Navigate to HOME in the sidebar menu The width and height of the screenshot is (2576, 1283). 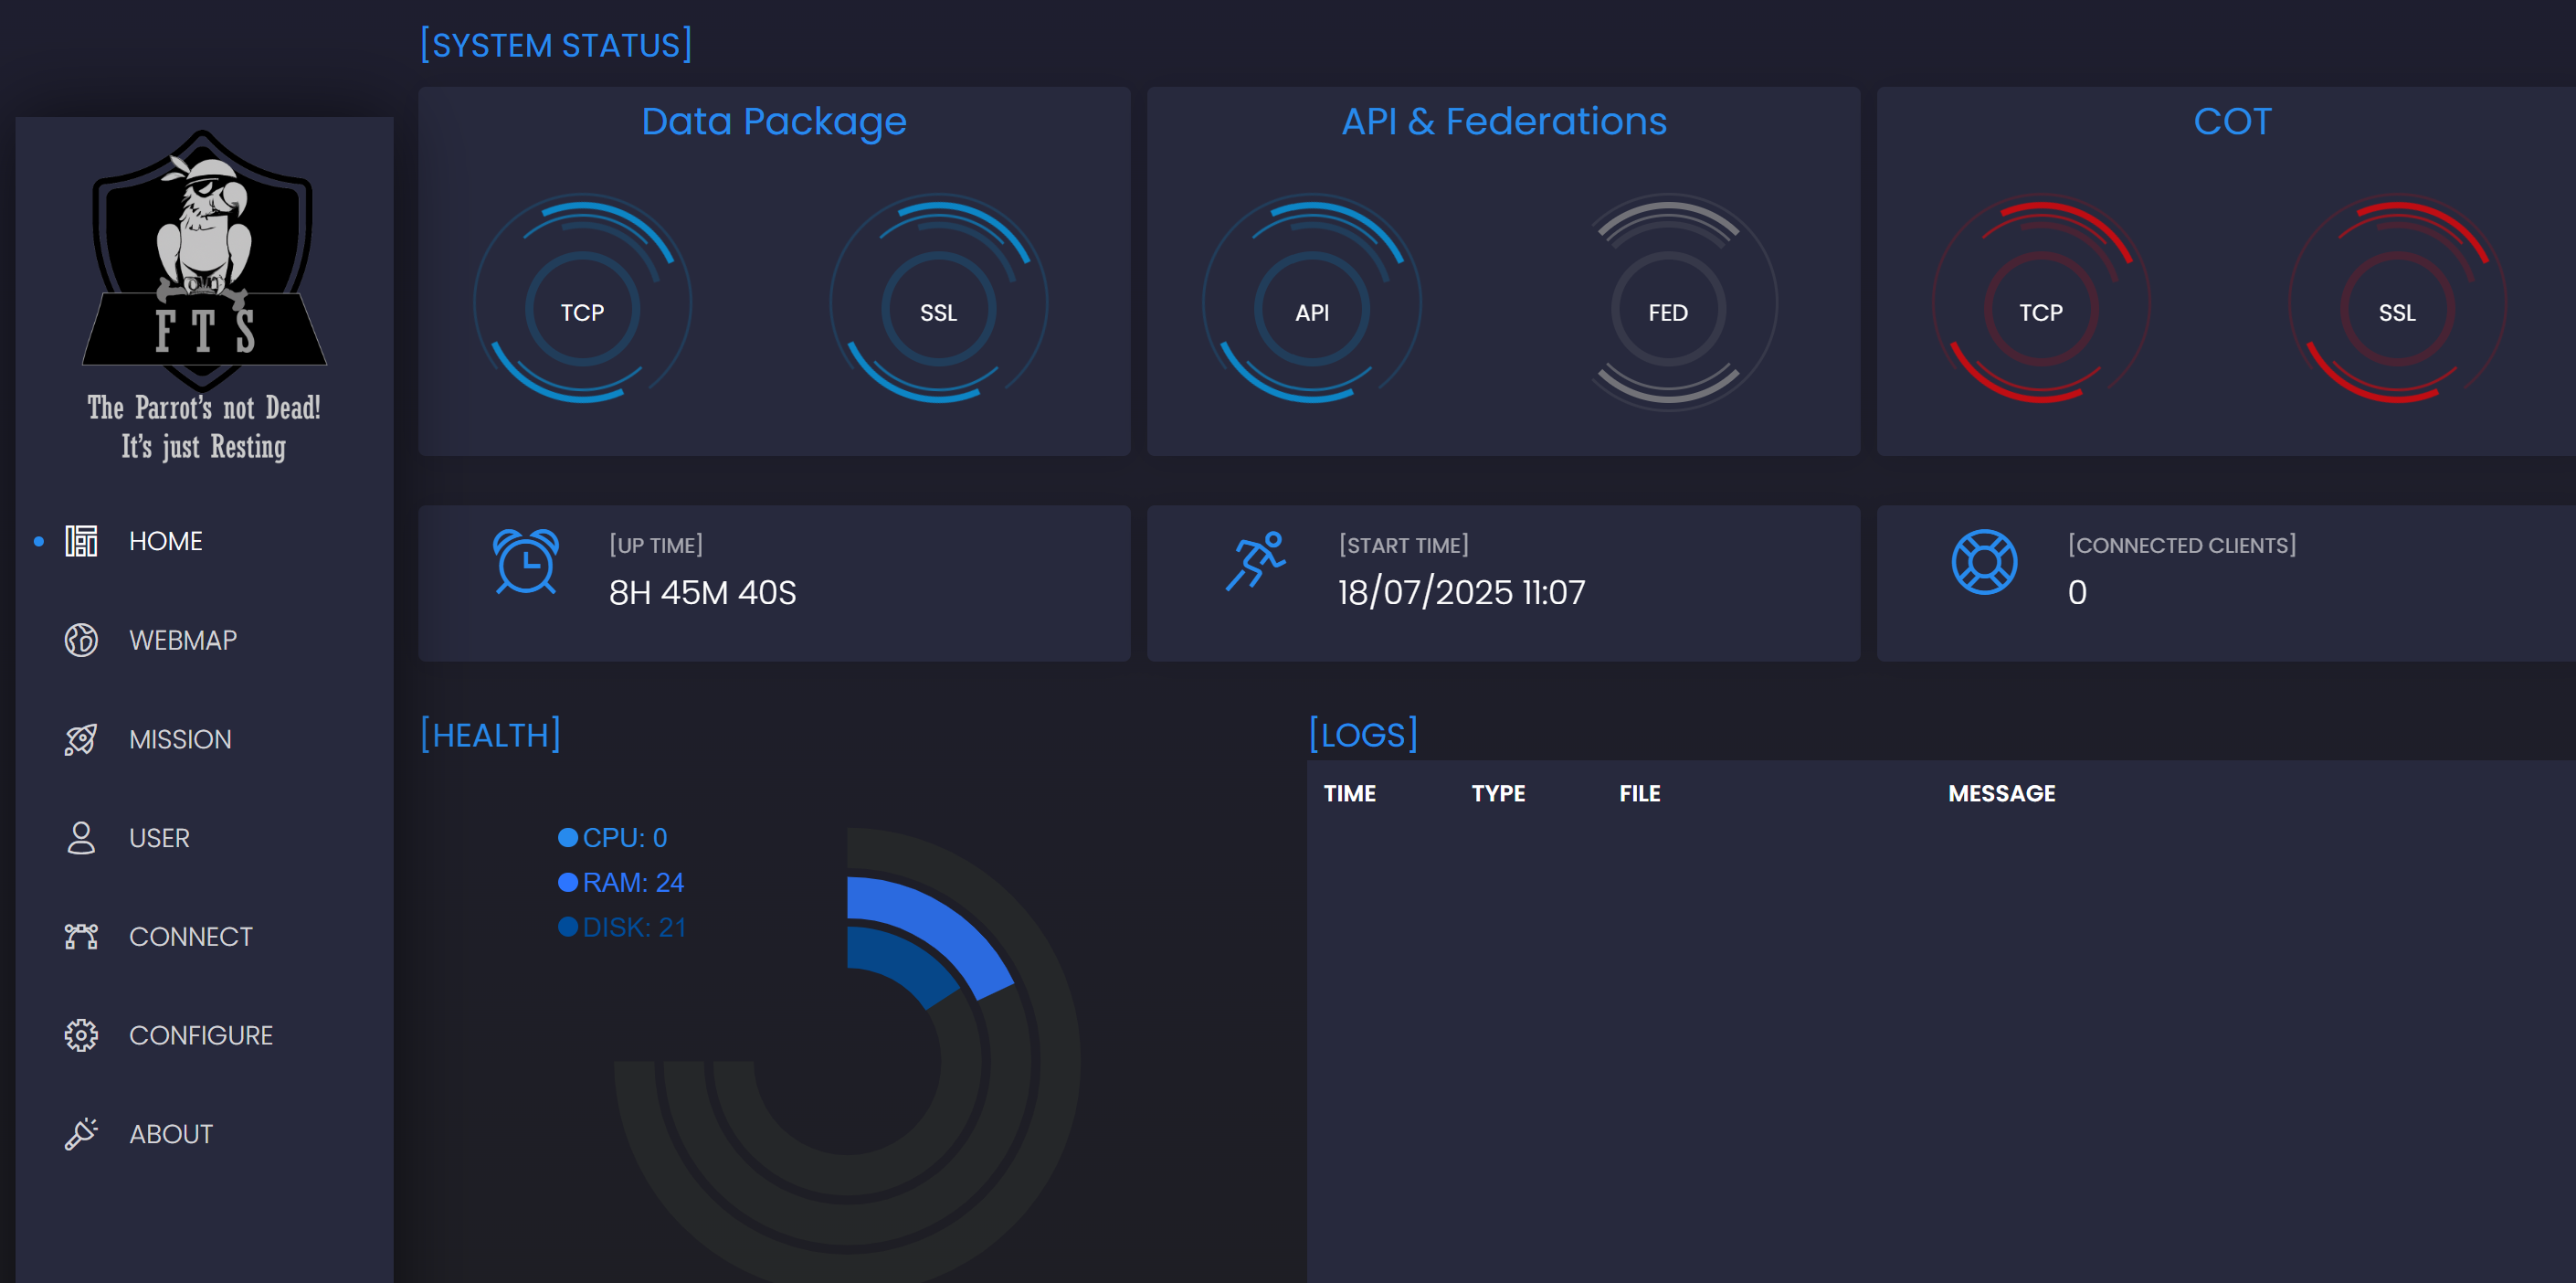165,541
